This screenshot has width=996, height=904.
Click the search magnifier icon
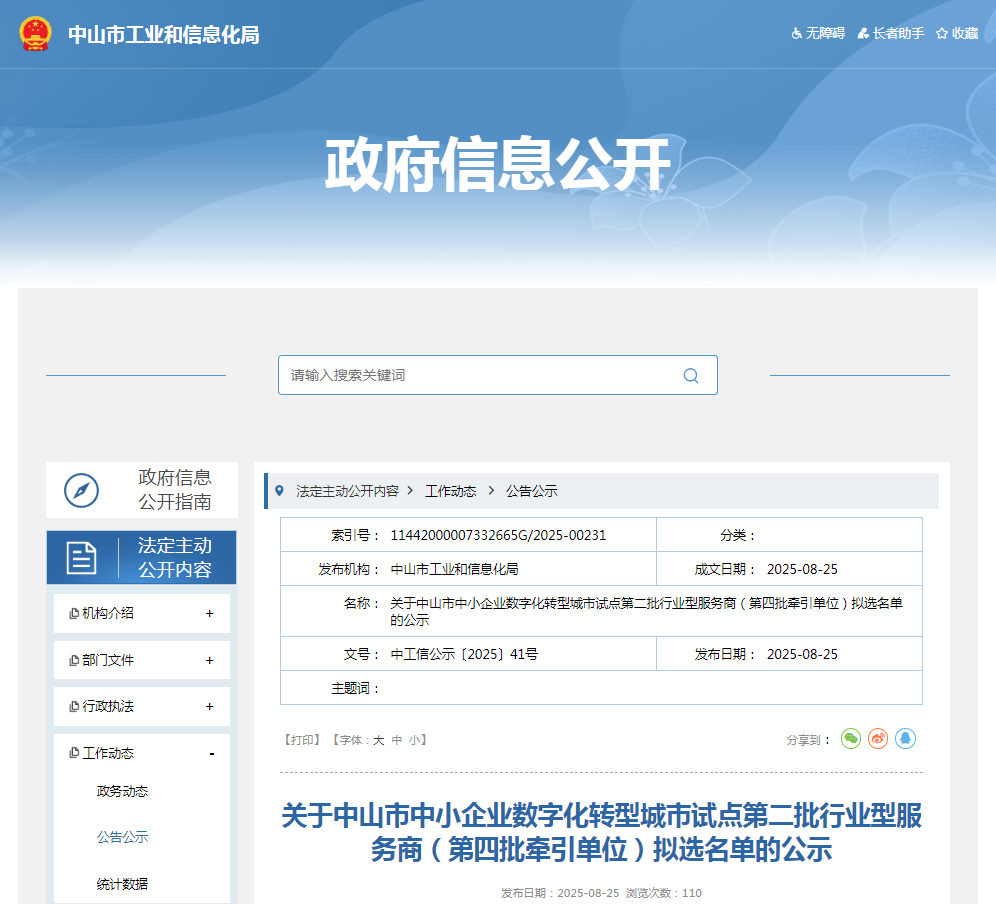click(691, 376)
